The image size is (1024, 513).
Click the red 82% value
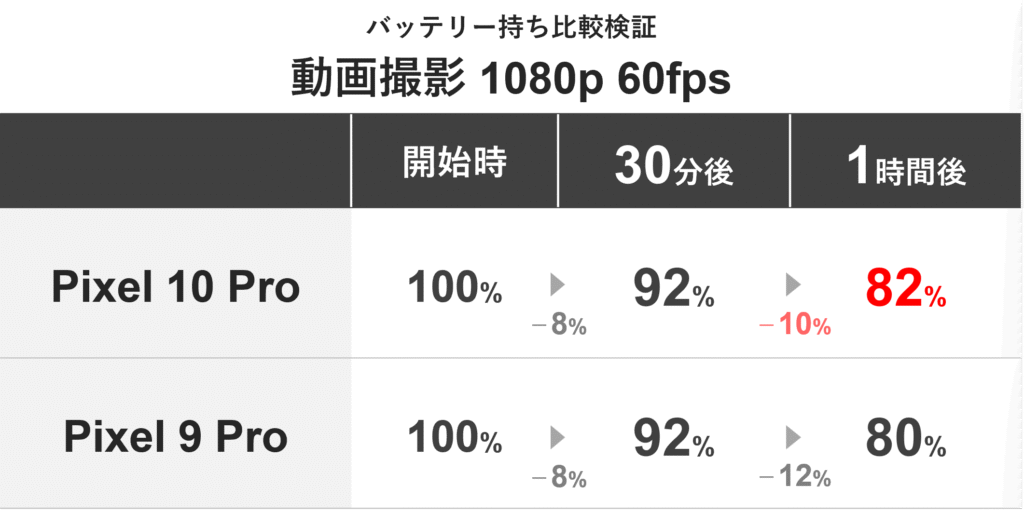tap(905, 289)
